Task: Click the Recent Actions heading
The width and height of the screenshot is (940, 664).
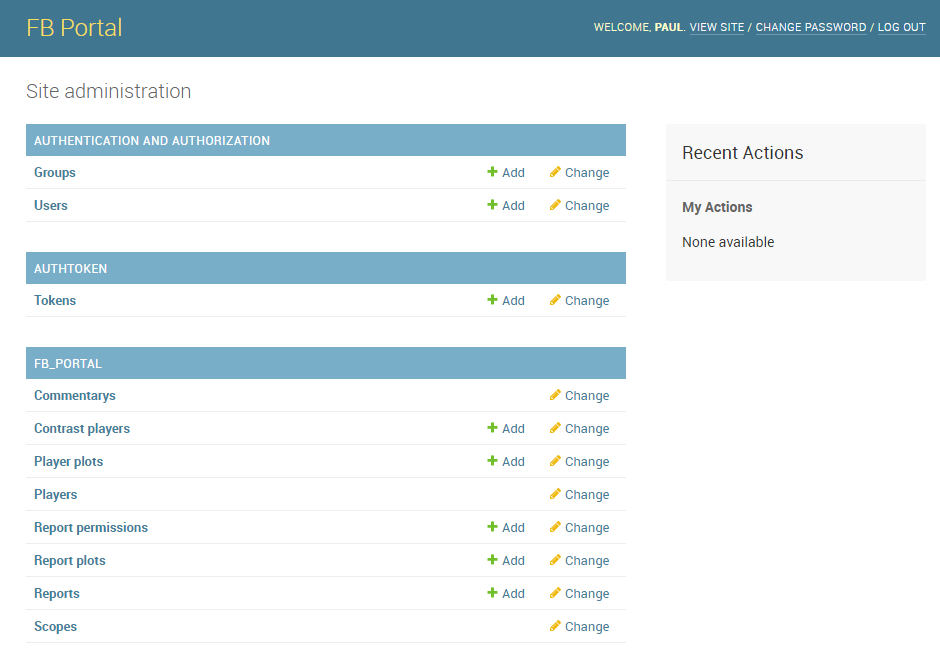Action: (742, 153)
